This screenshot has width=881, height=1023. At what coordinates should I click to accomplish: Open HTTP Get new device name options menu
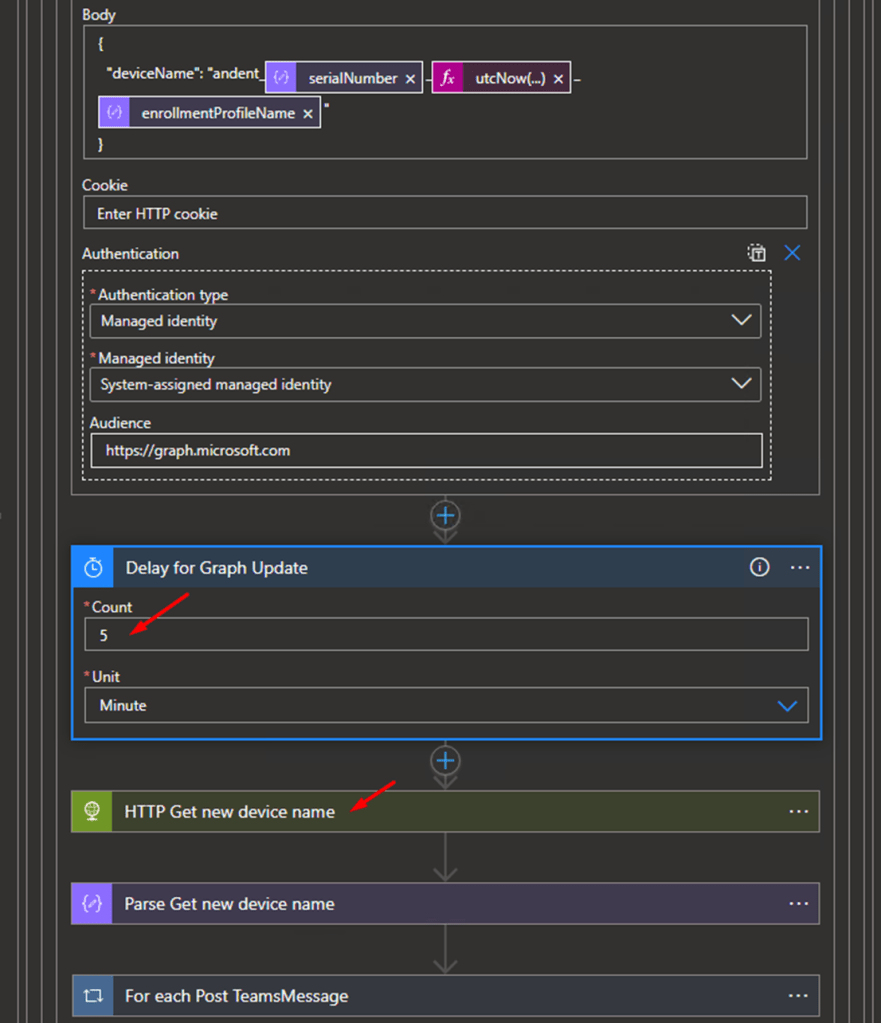(x=798, y=812)
